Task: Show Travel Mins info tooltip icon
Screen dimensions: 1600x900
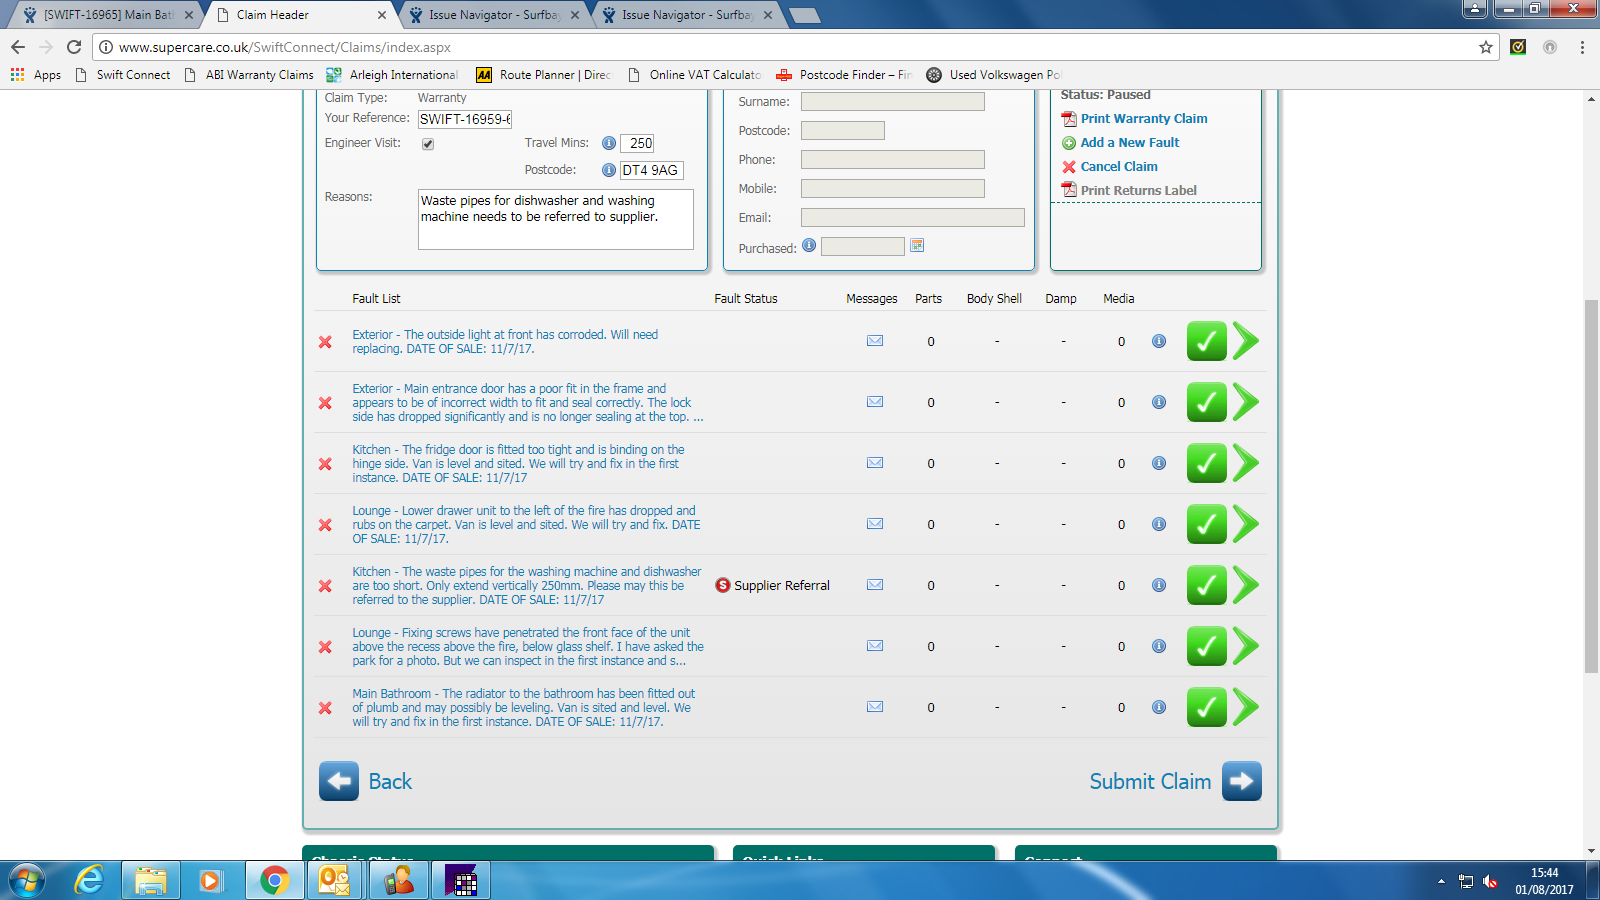Action: click(x=609, y=143)
